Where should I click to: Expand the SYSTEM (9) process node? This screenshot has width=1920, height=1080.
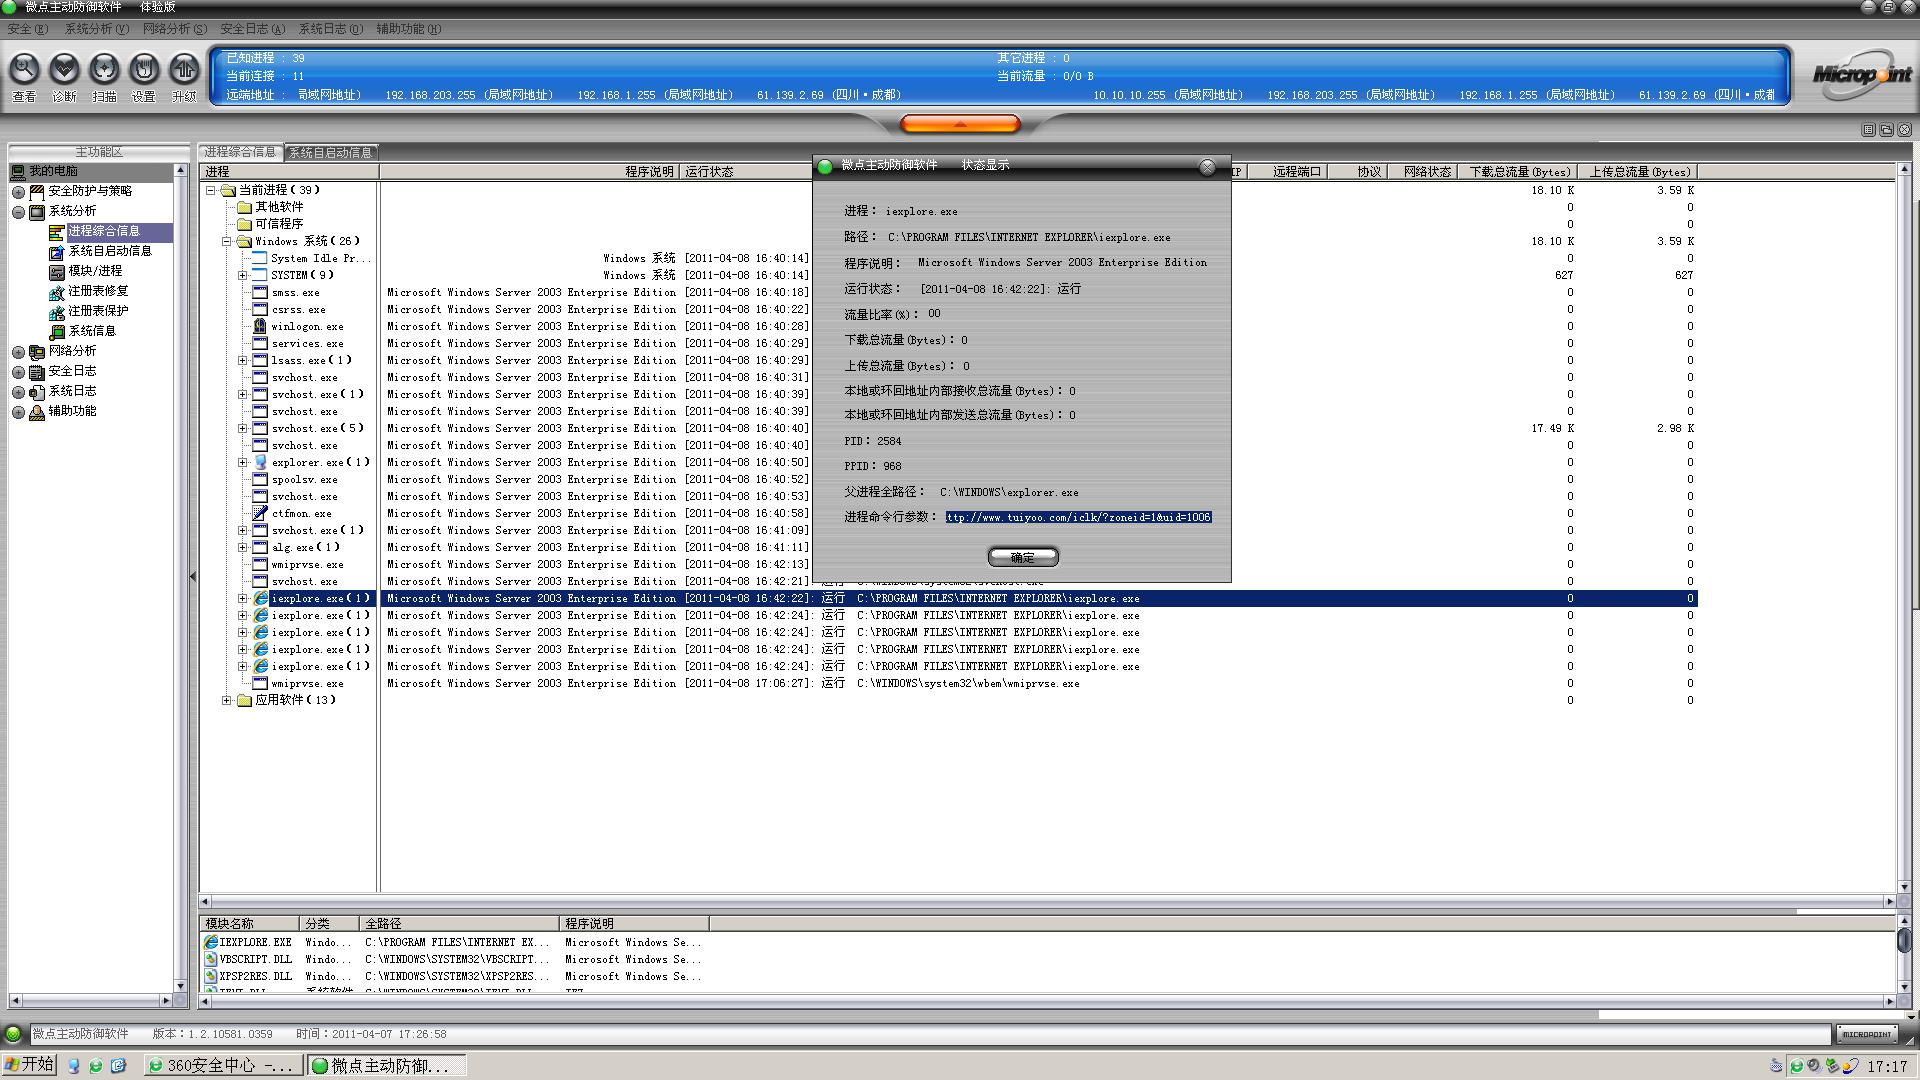[x=242, y=275]
